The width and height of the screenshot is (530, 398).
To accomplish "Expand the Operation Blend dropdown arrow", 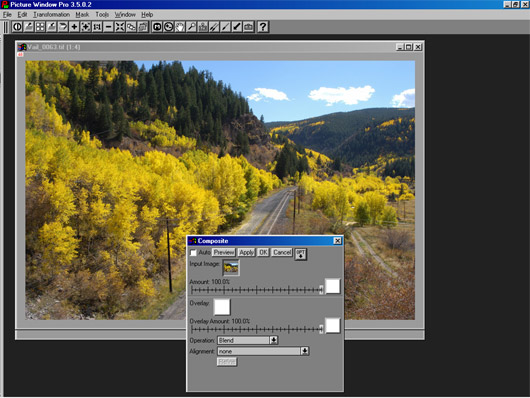I will (274, 340).
